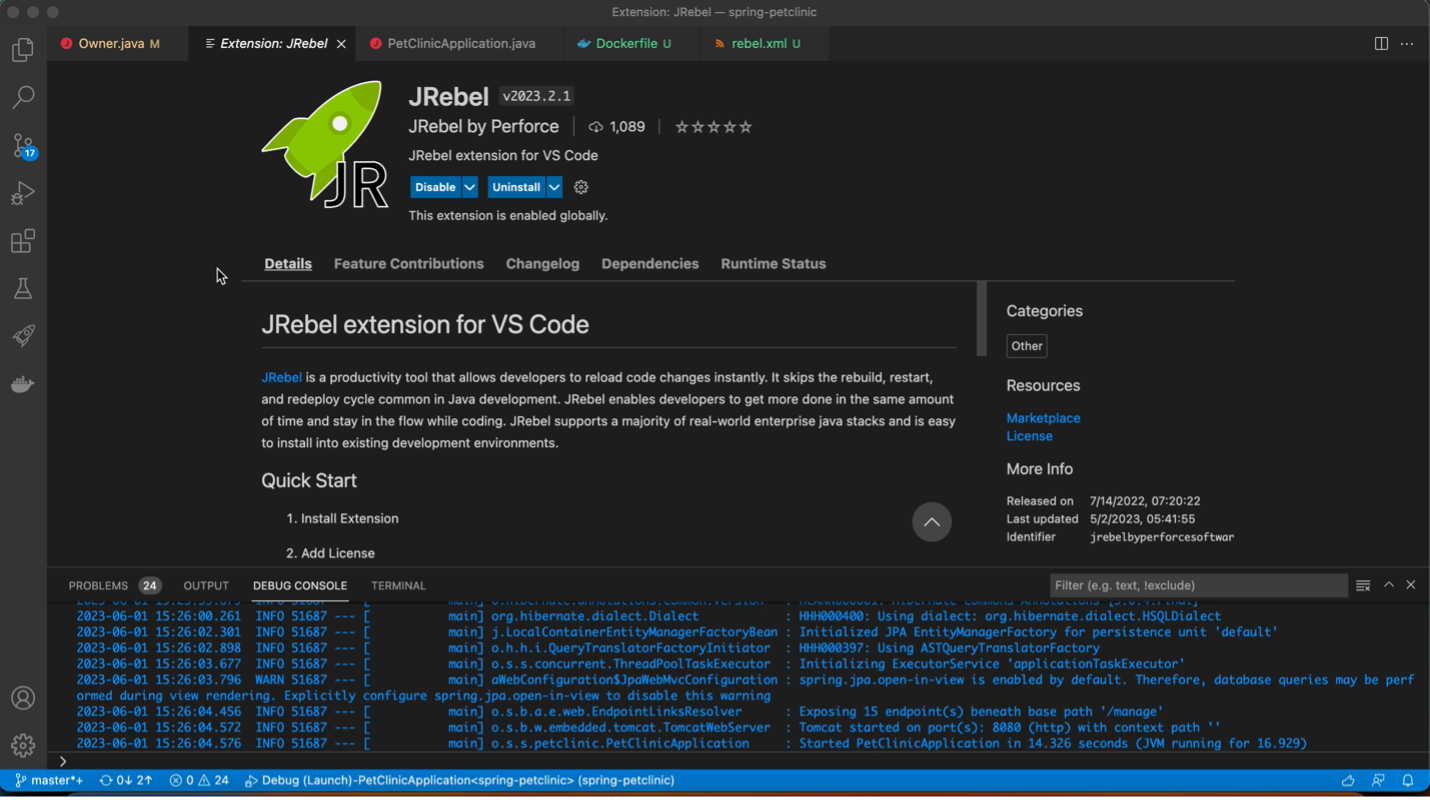The height and width of the screenshot is (800, 1430).
Task: Click the details page vertical scrollbar
Action: [981, 317]
